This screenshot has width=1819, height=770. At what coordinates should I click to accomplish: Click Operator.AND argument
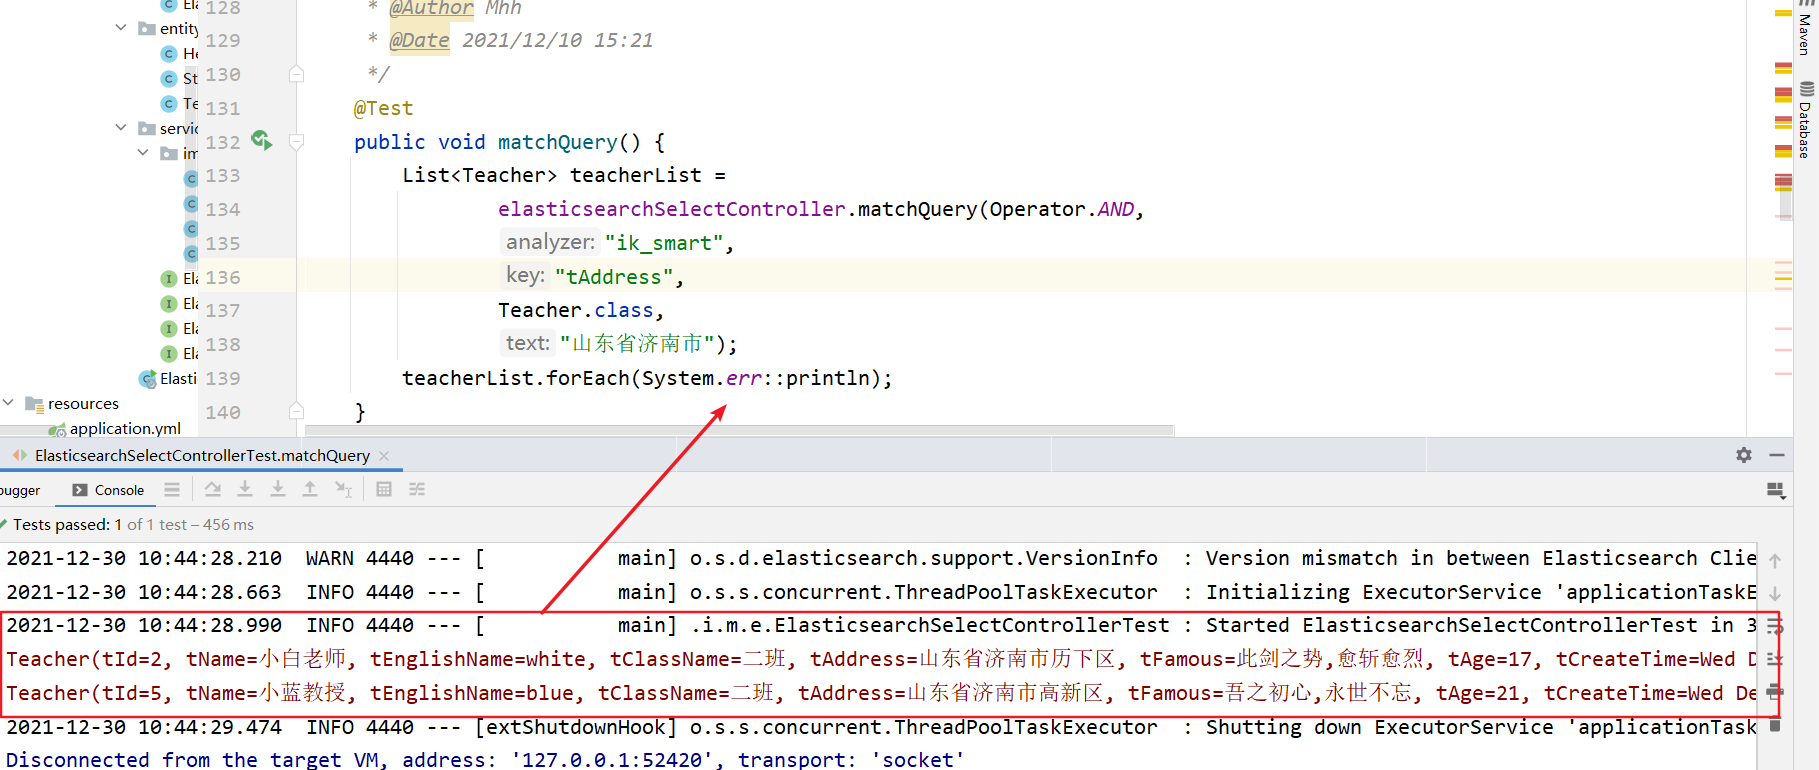point(1062,209)
